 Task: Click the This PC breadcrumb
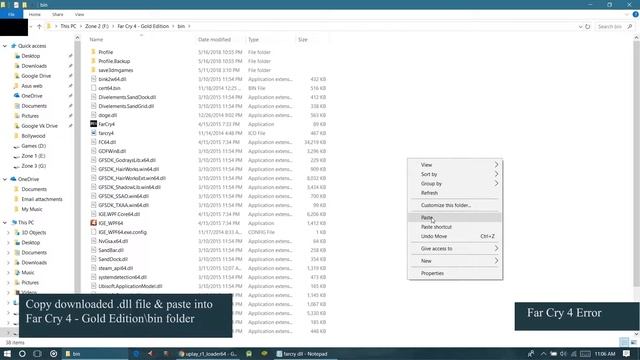click(x=68, y=26)
